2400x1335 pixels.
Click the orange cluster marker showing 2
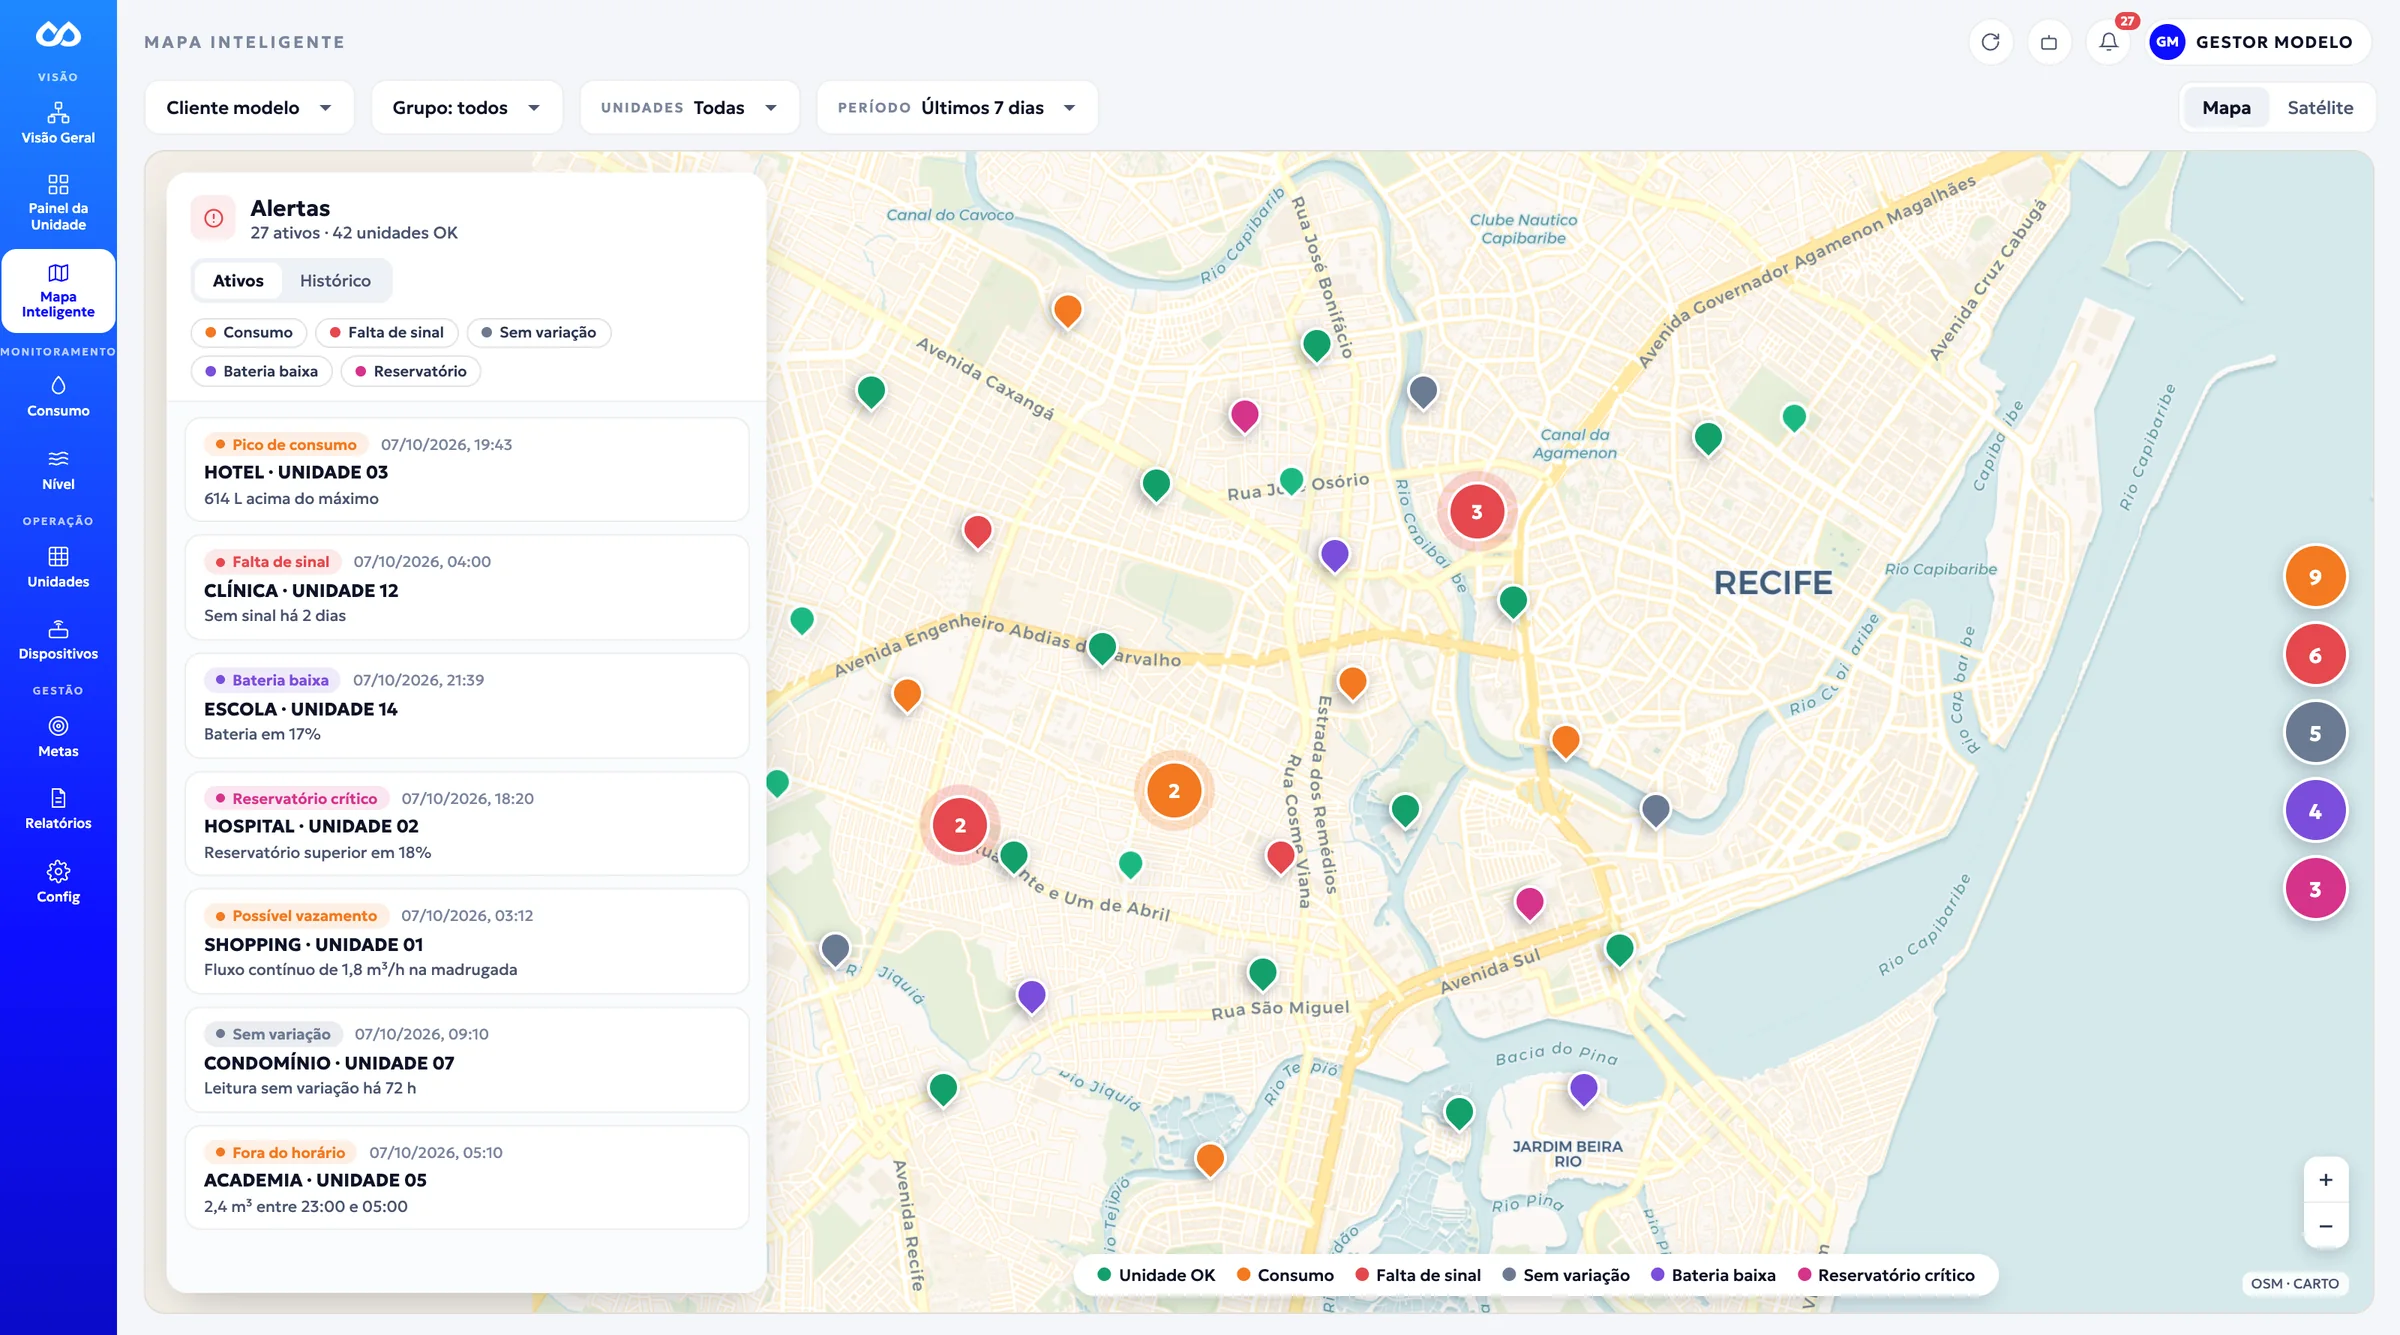coord(1174,791)
